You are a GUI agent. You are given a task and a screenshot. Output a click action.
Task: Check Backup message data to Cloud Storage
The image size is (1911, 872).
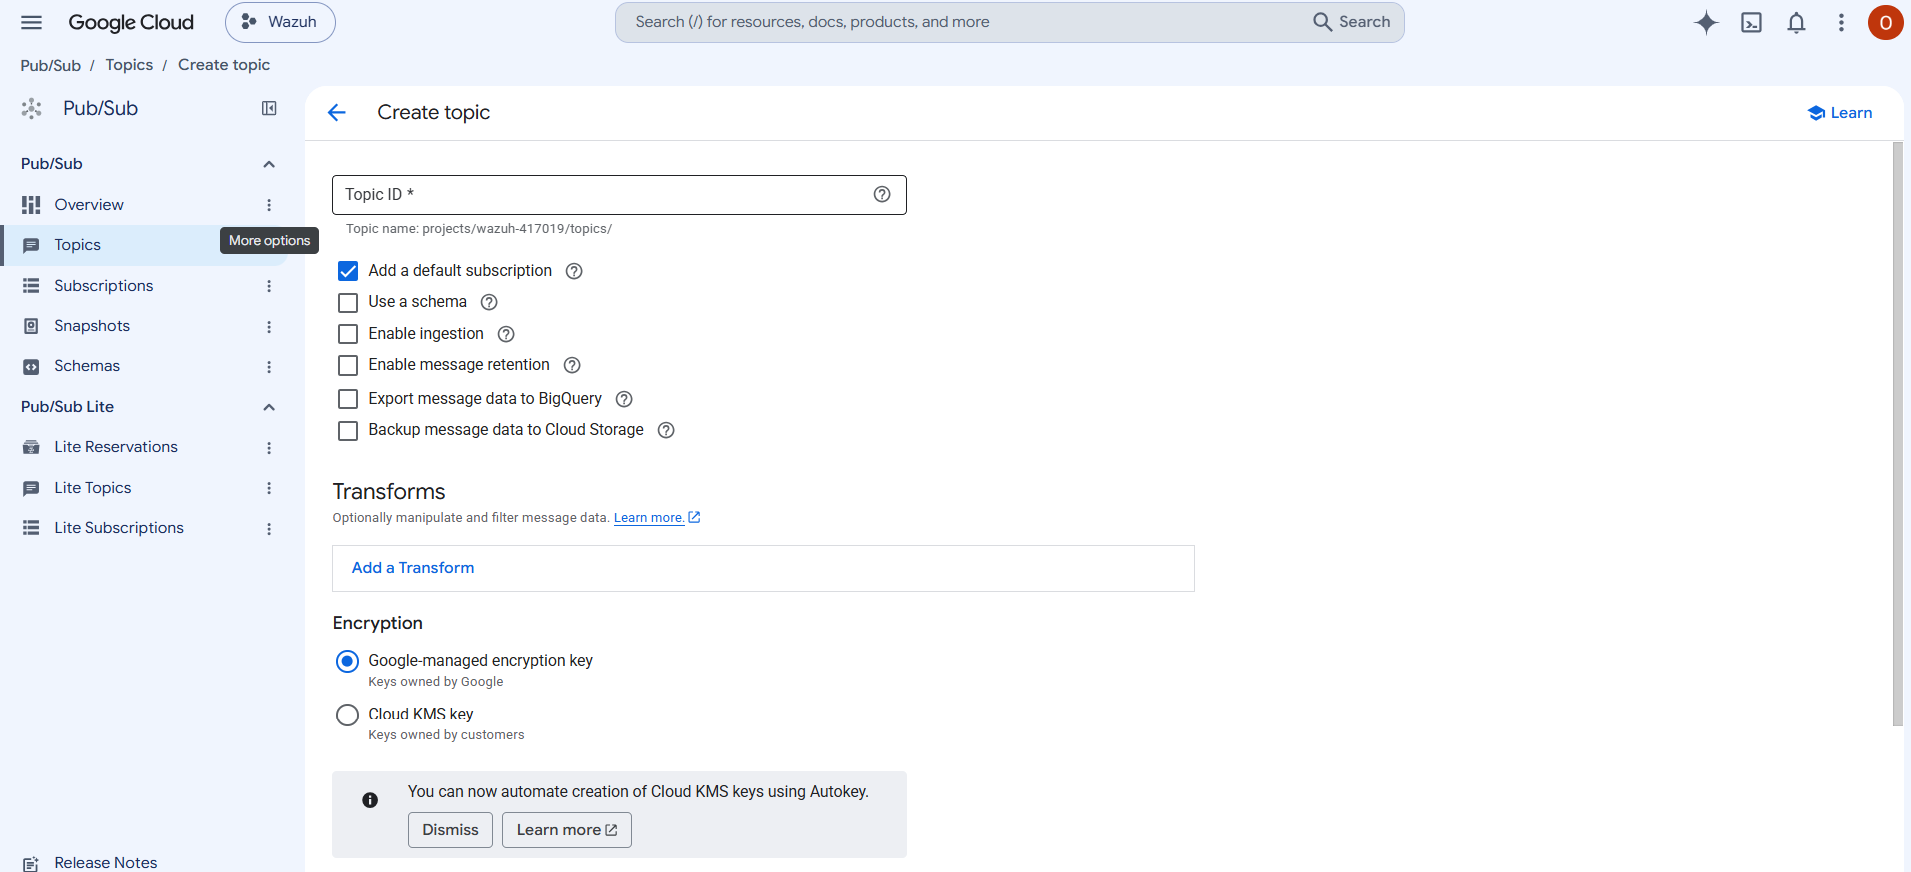348,430
